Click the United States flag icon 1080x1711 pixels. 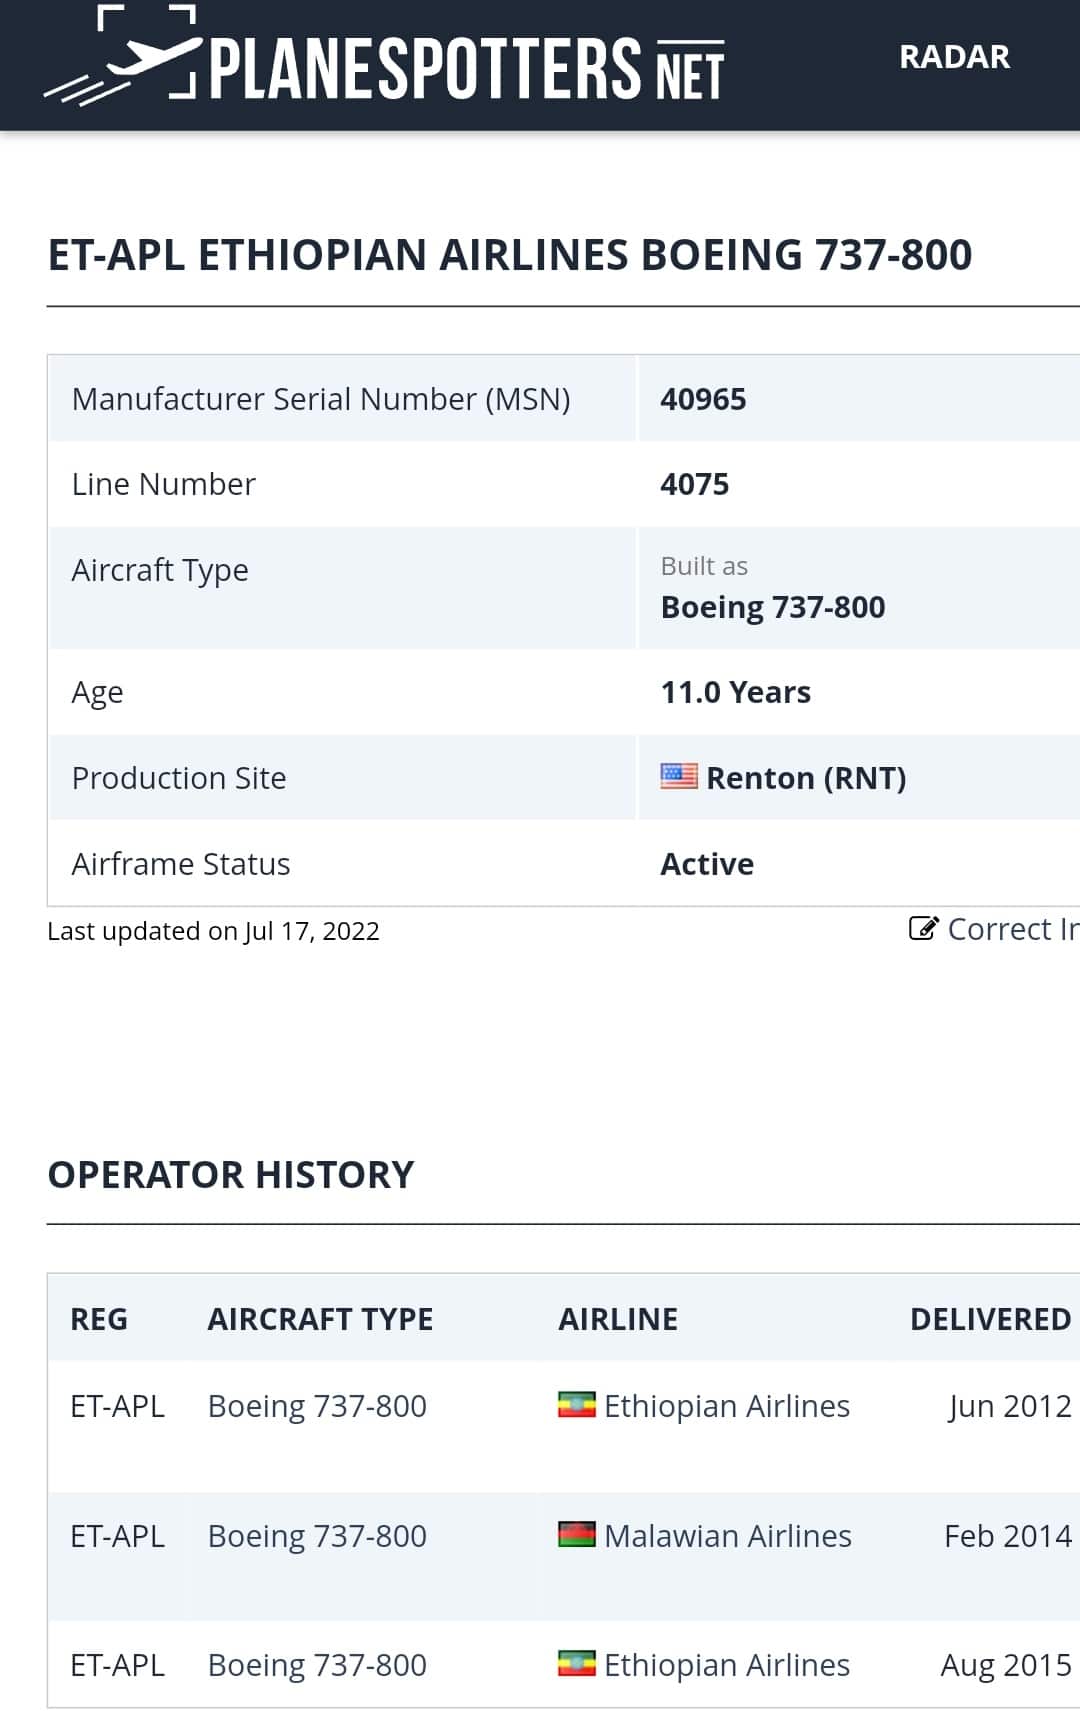tap(679, 776)
